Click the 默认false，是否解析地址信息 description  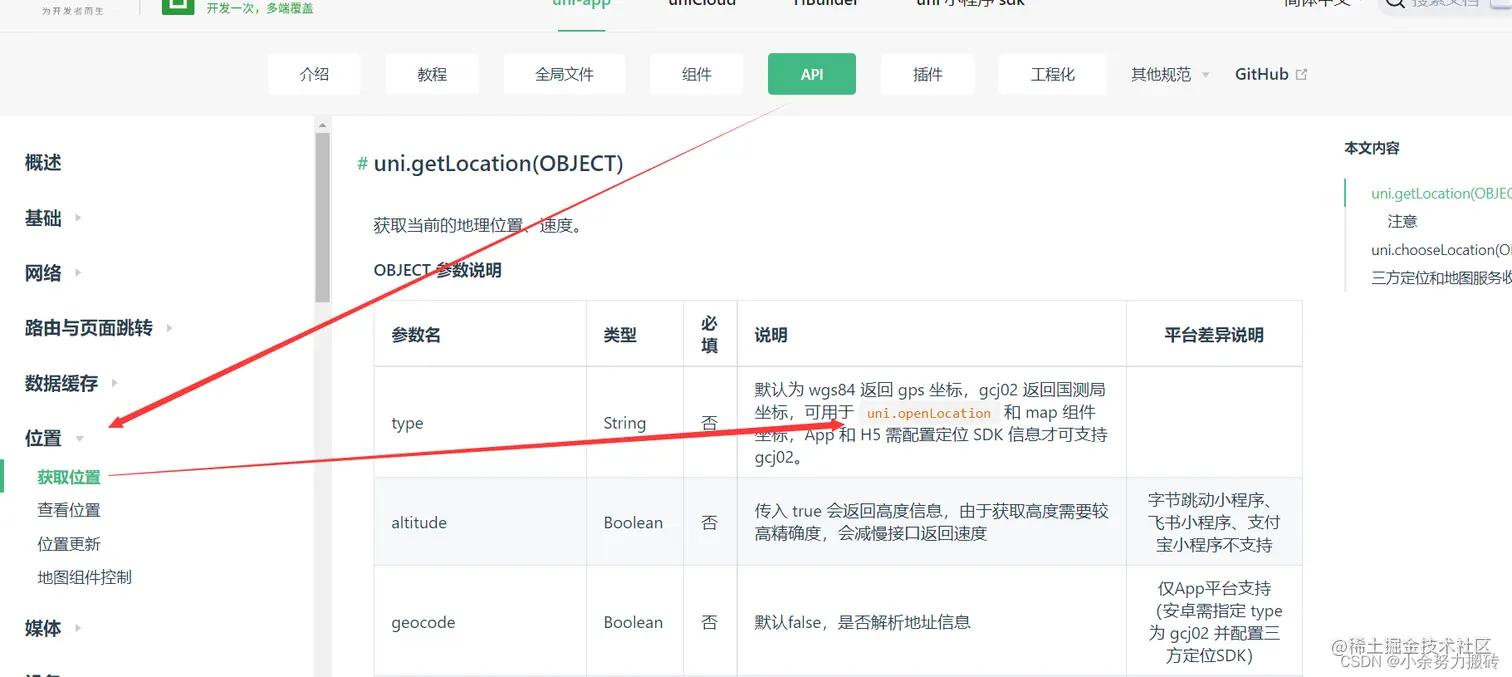[862, 622]
